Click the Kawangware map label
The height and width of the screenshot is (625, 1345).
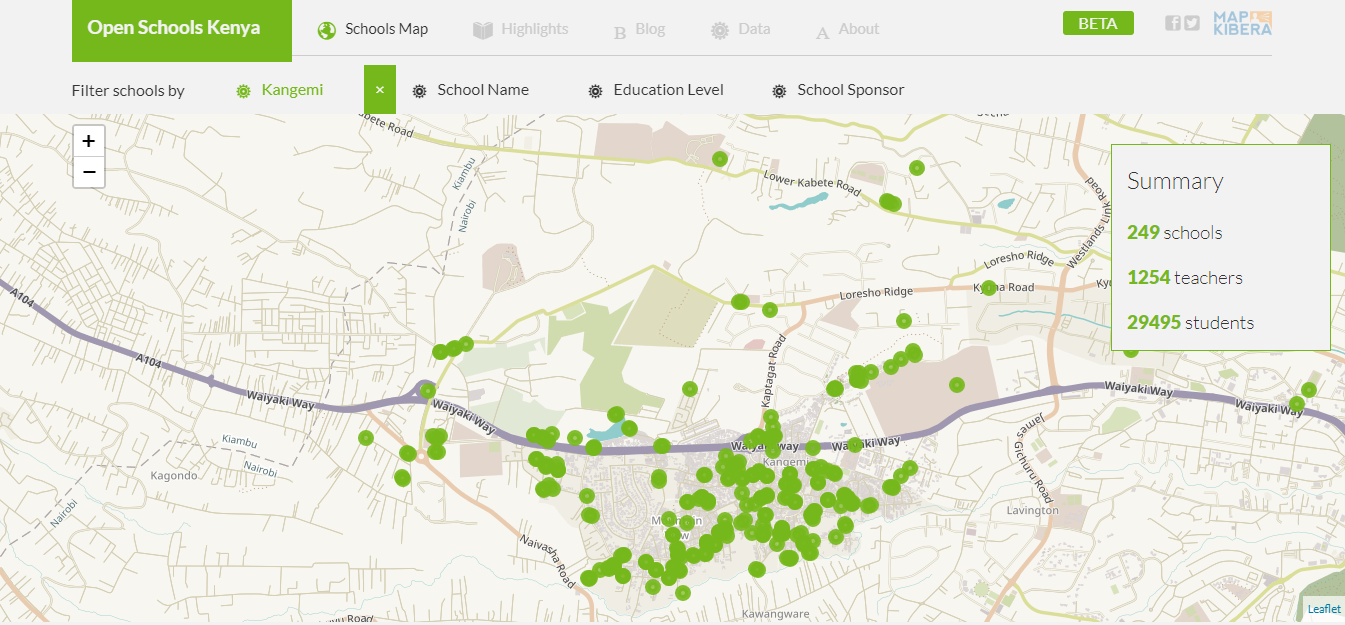tap(775, 613)
